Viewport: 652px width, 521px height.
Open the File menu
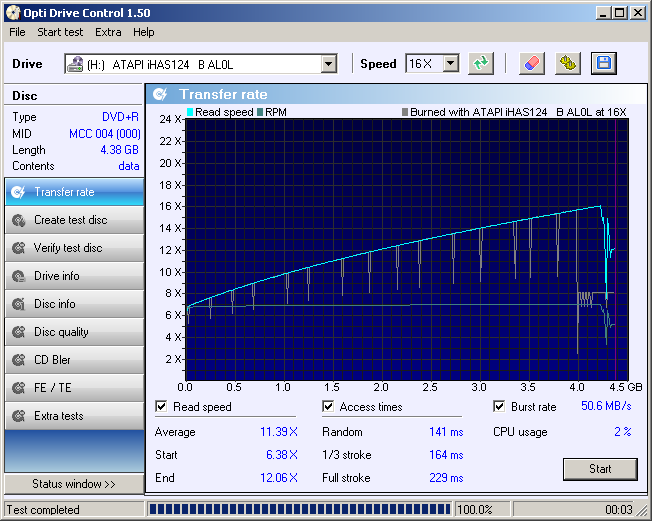click(x=17, y=32)
